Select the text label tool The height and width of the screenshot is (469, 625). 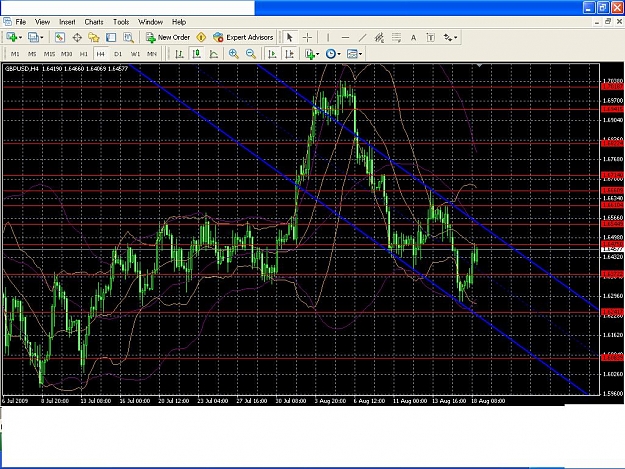point(430,37)
